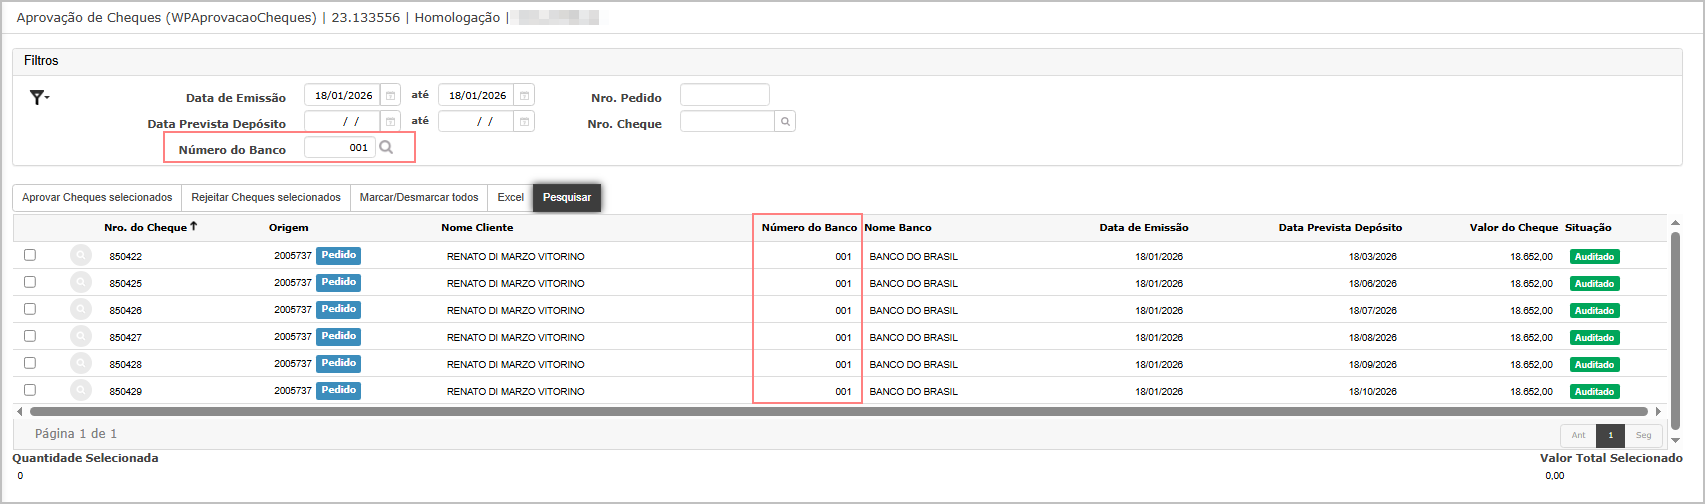The image size is (1705, 504).
Task: Click Marcar/Desmarcar todos
Action: point(419,197)
